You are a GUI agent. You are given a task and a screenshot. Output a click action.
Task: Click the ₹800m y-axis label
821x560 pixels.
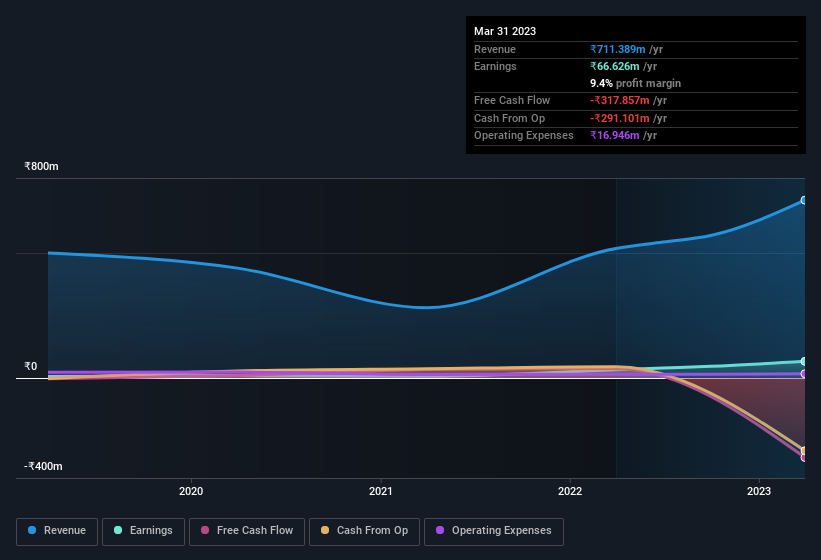click(x=41, y=166)
